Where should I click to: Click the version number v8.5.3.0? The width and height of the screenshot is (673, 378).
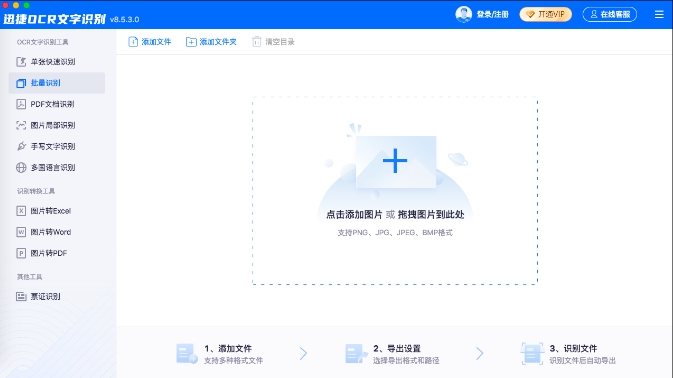coord(124,20)
